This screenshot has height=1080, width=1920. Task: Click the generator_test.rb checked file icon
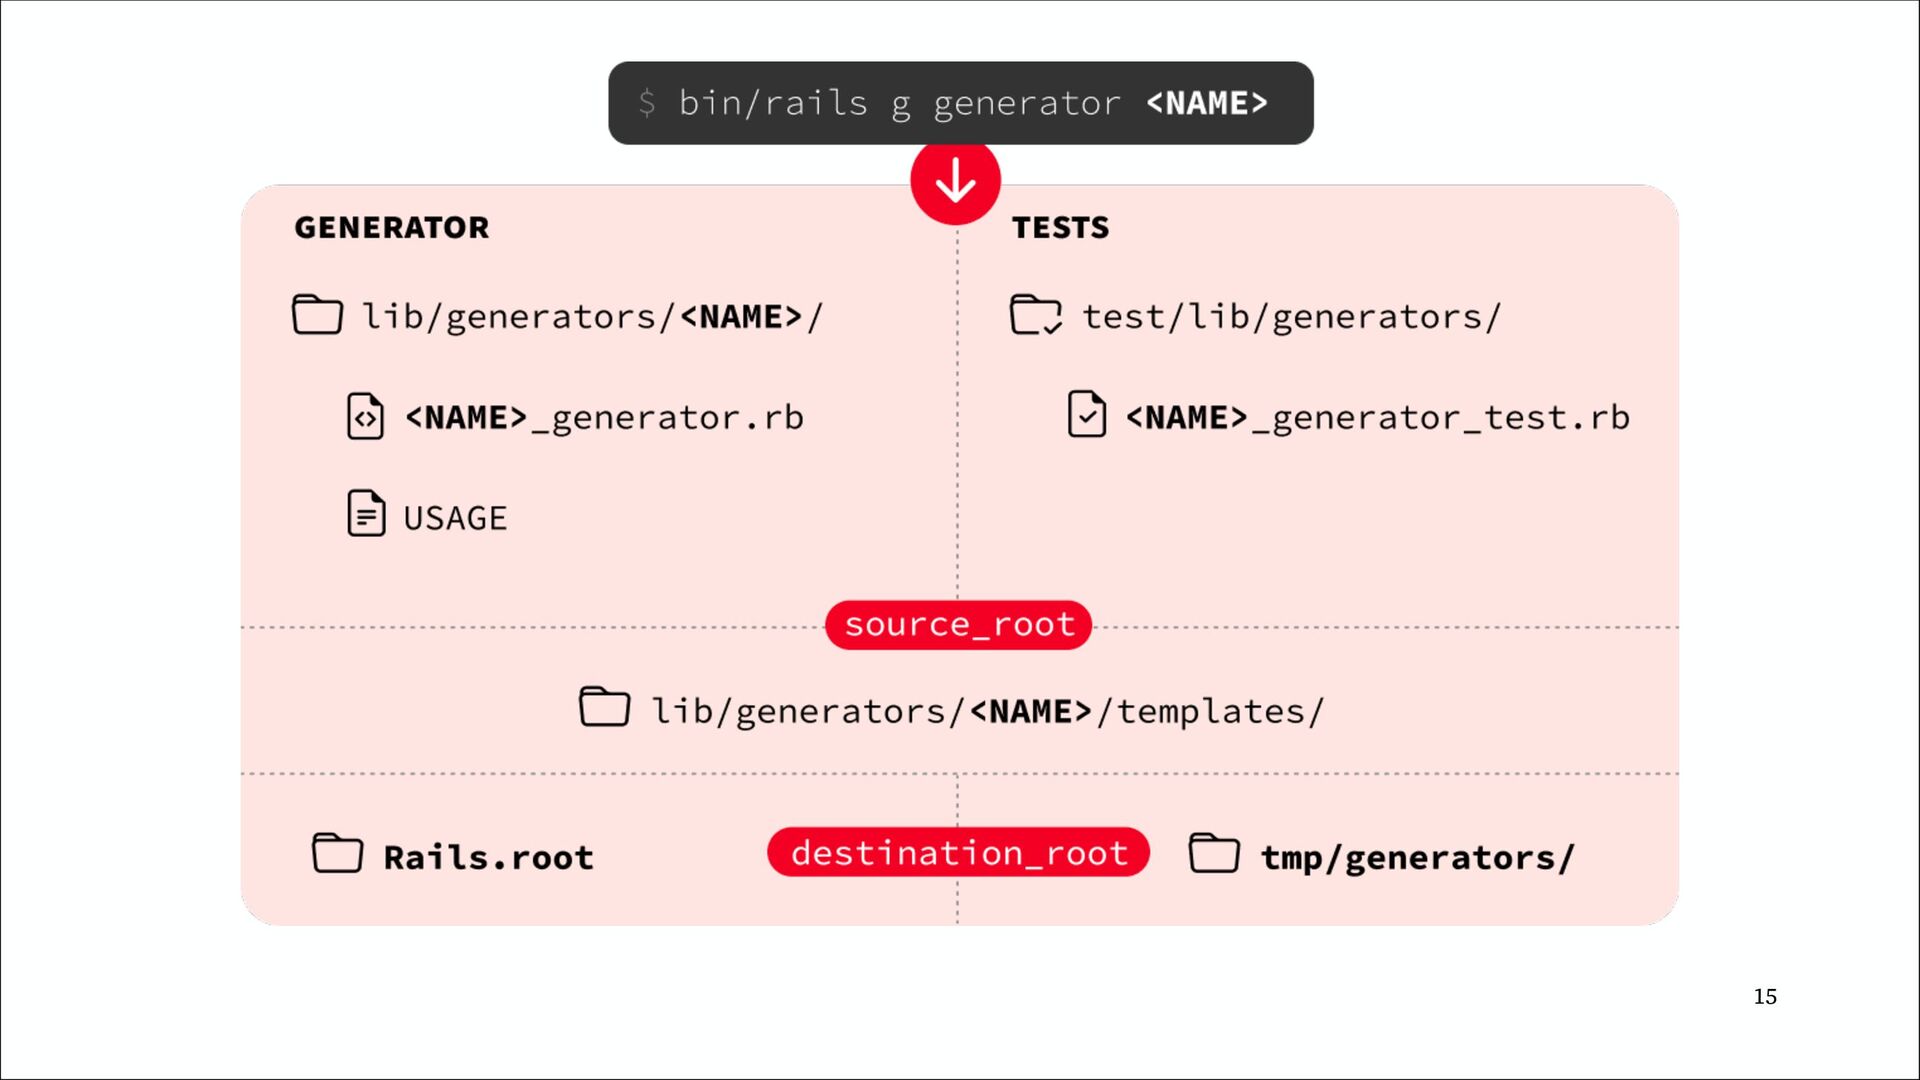tap(1087, 414)
